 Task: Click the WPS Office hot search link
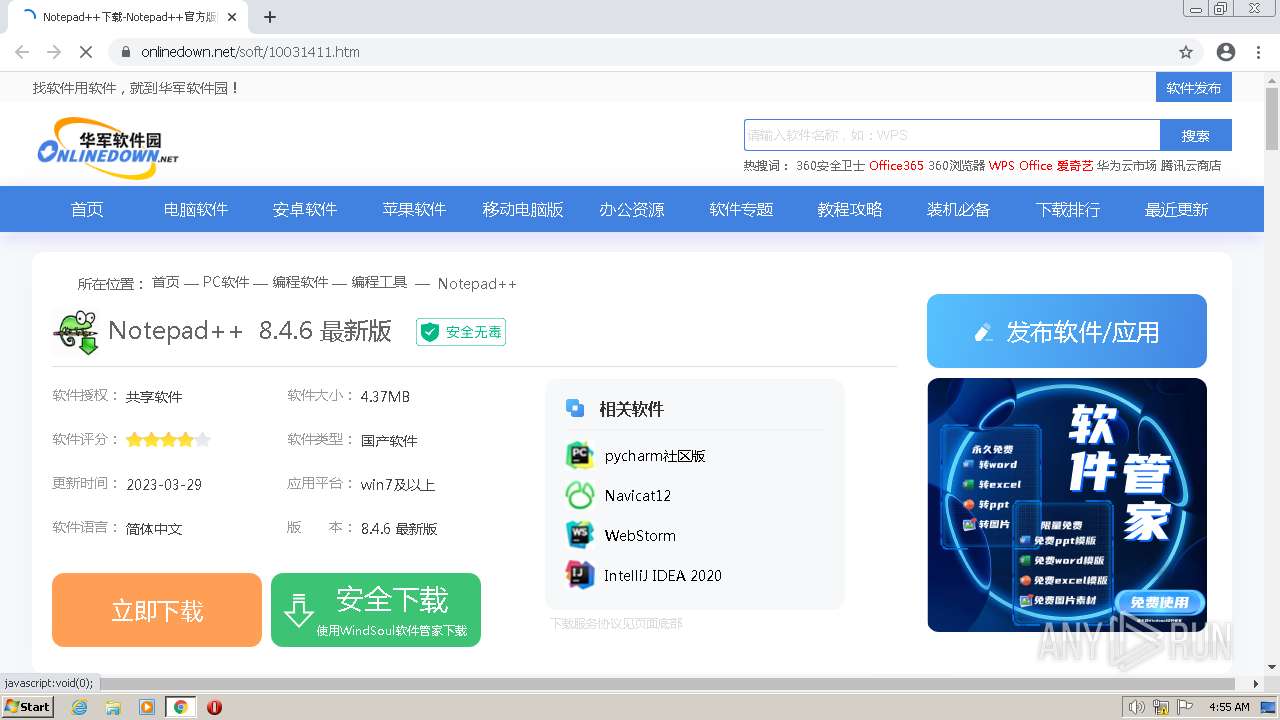(1021, 166)
